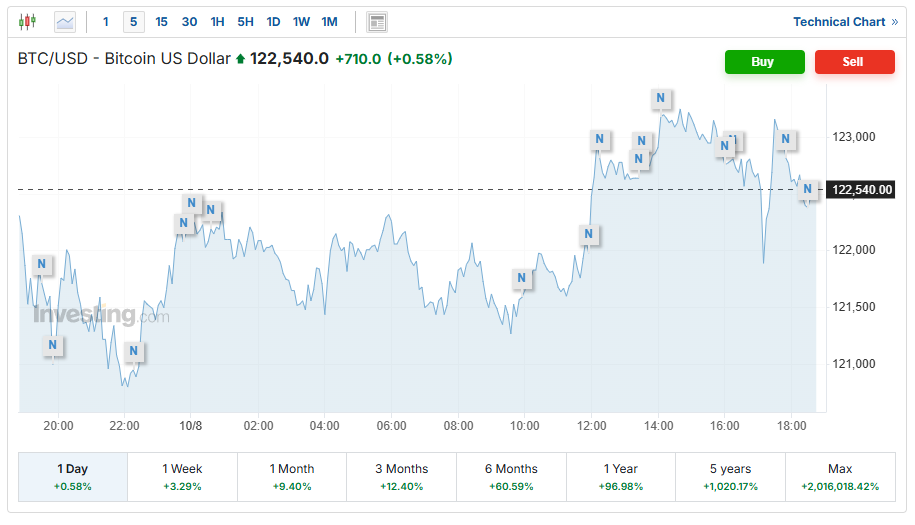Open the news marker near 10:00
The width and height of the screenshot is (915, 525).
click(x=520, y=278)
